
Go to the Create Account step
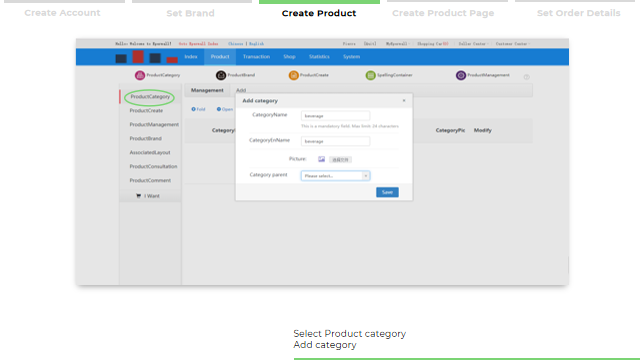(x=62, y=13)
